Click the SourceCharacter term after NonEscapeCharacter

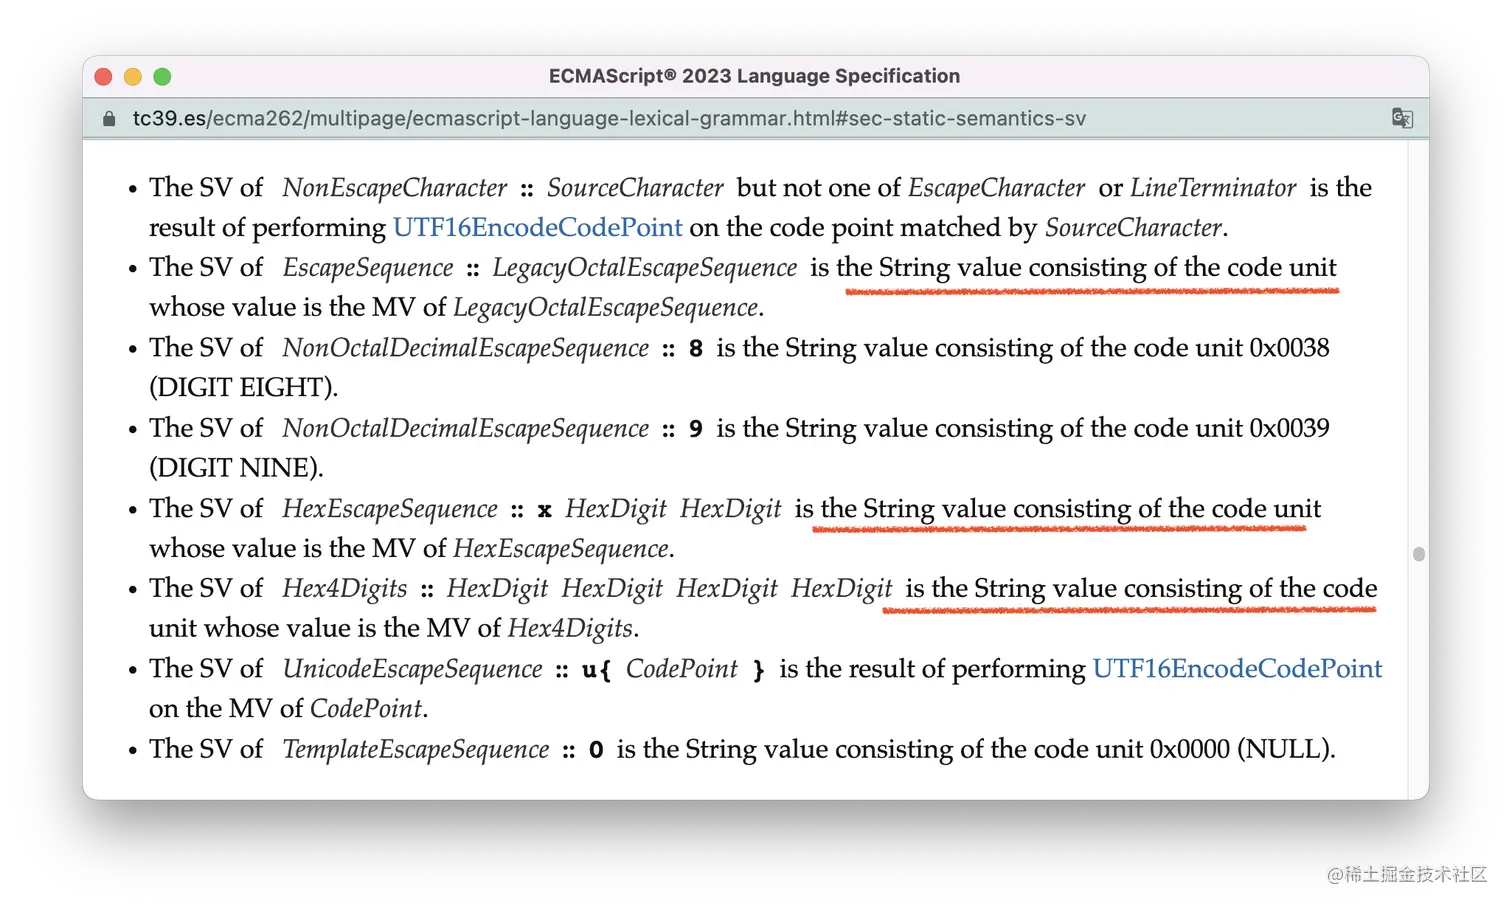click(x=635, y=188)
